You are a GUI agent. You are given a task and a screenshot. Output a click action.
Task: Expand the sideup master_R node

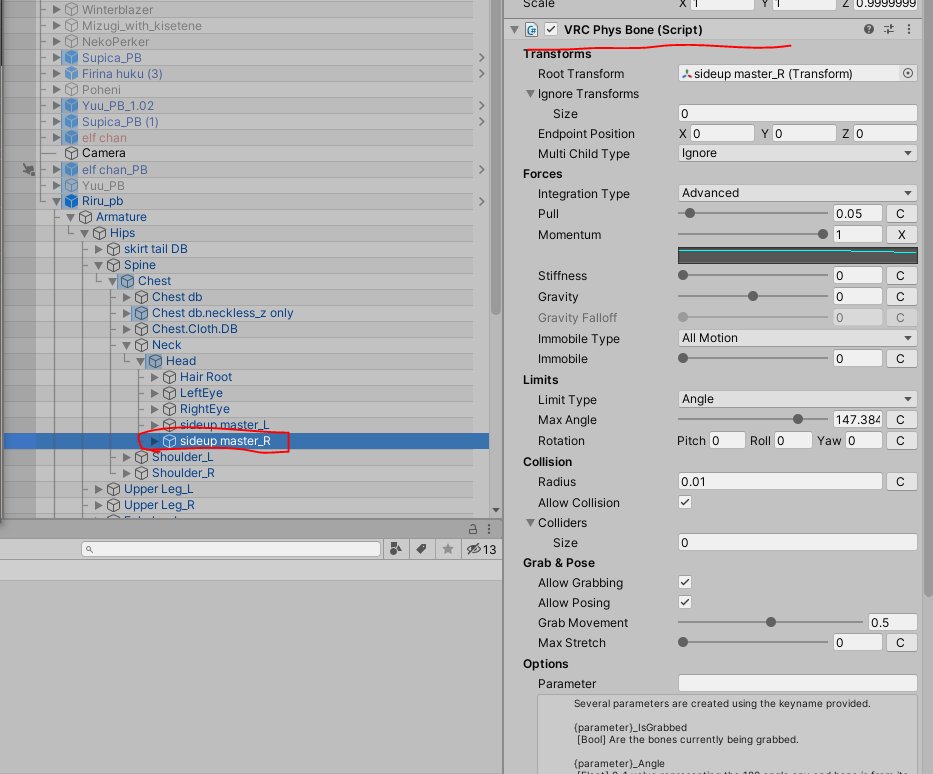pos(155,441)
